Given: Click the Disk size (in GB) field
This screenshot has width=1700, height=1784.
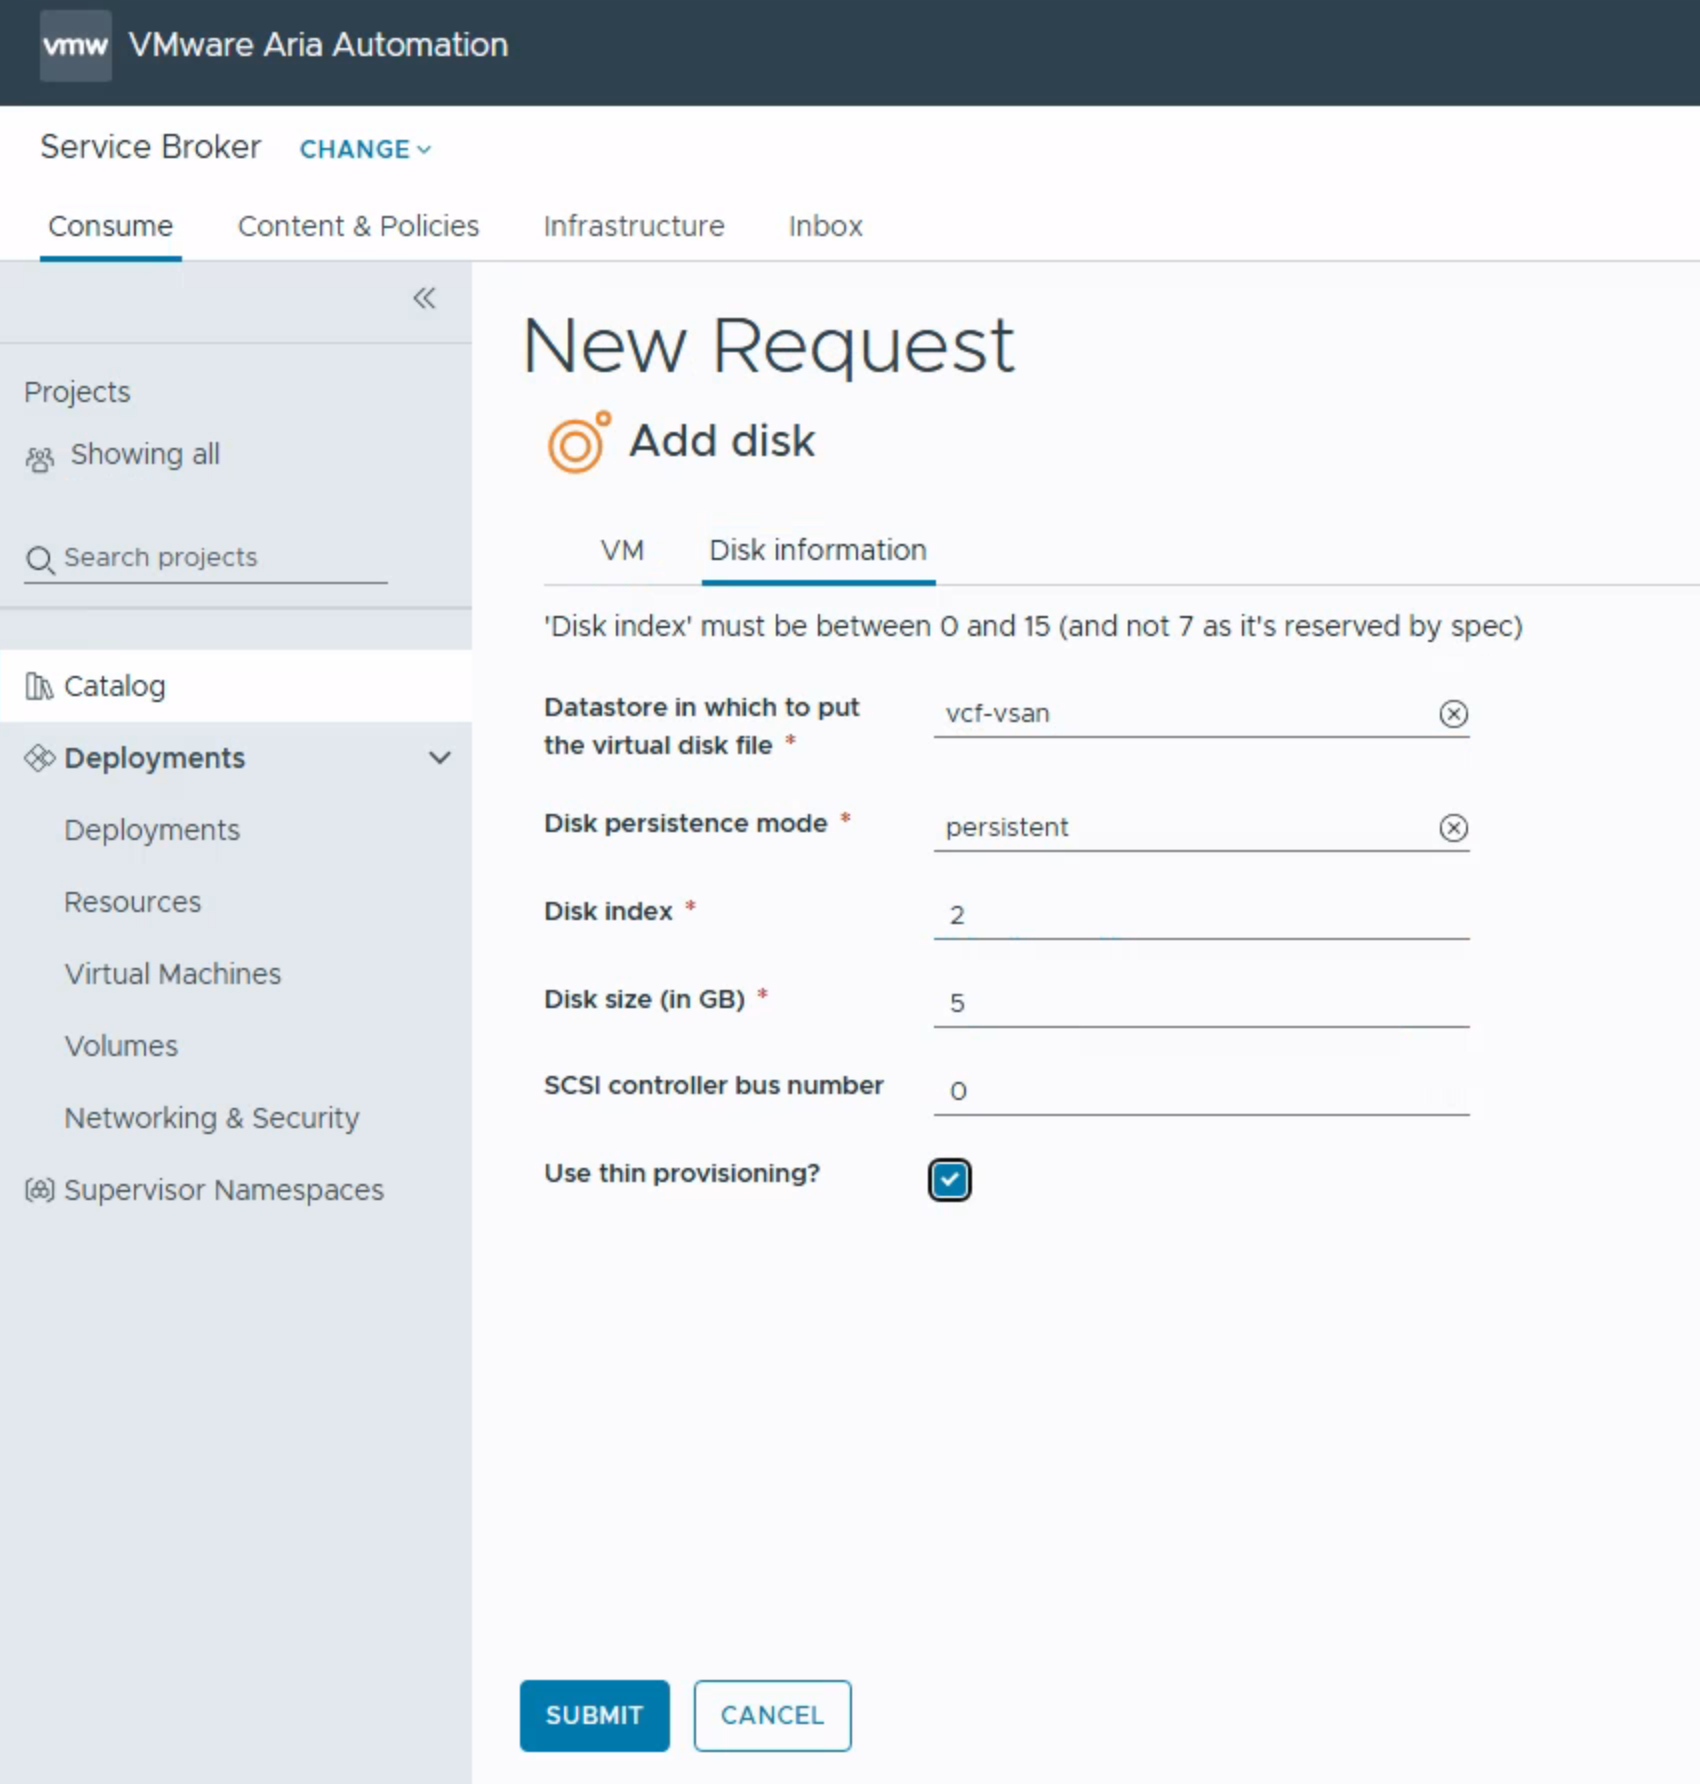Looking at the screenshot, I should point(1201,1003).
